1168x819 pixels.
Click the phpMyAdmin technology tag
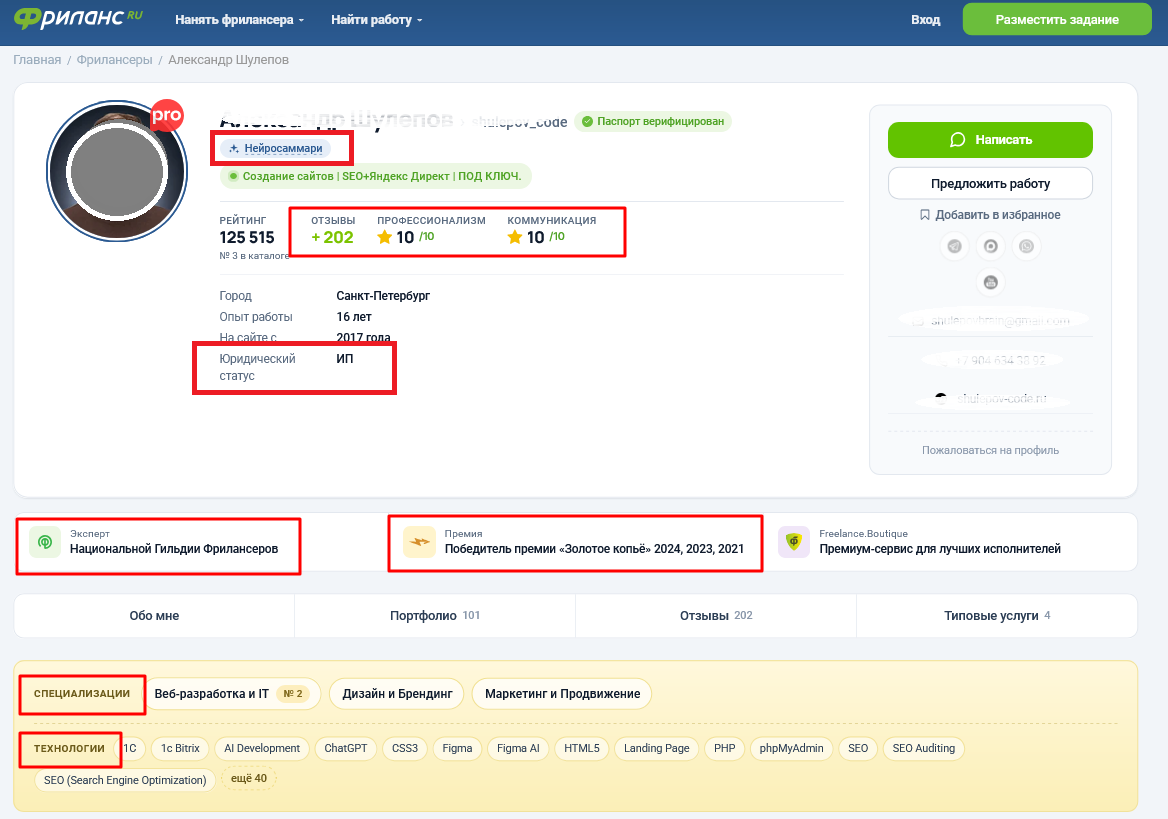[791, 748]
